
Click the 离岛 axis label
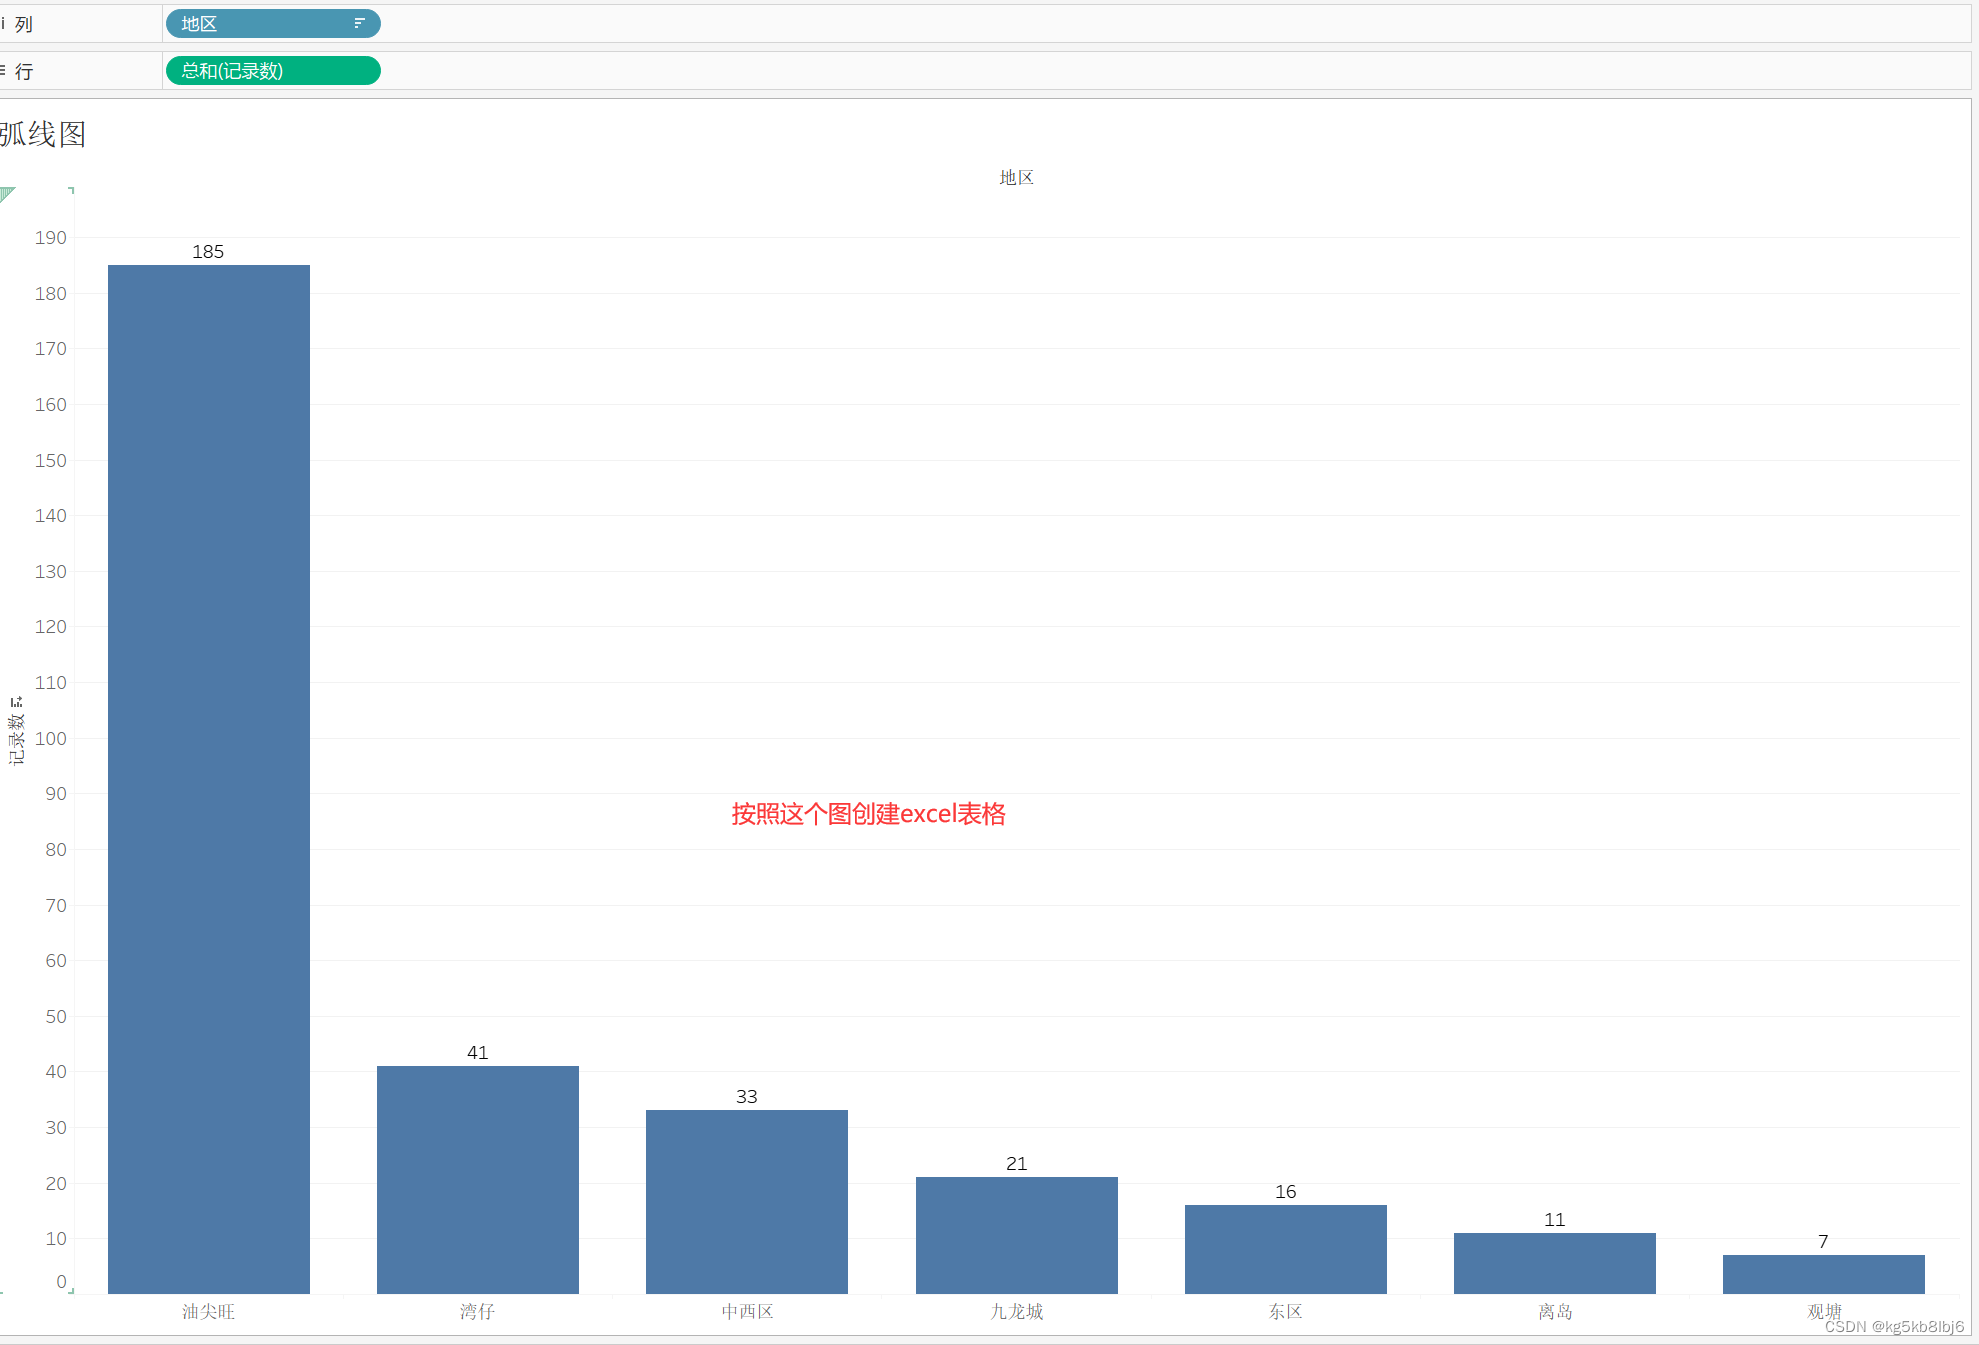[x=1555, y=1311]
